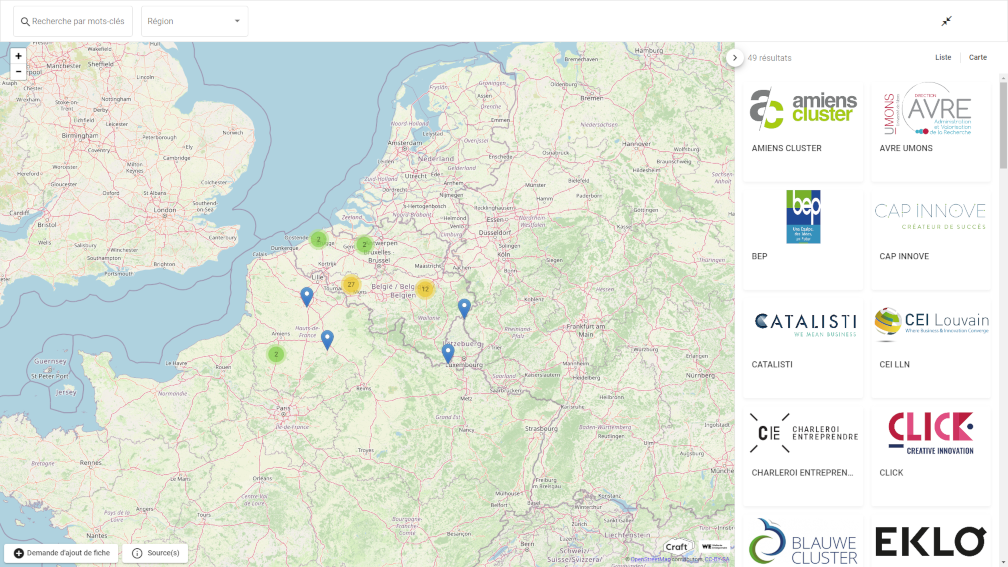1008x567 pixels.
Task: Open the EKLO card
Action: (931, 540)
